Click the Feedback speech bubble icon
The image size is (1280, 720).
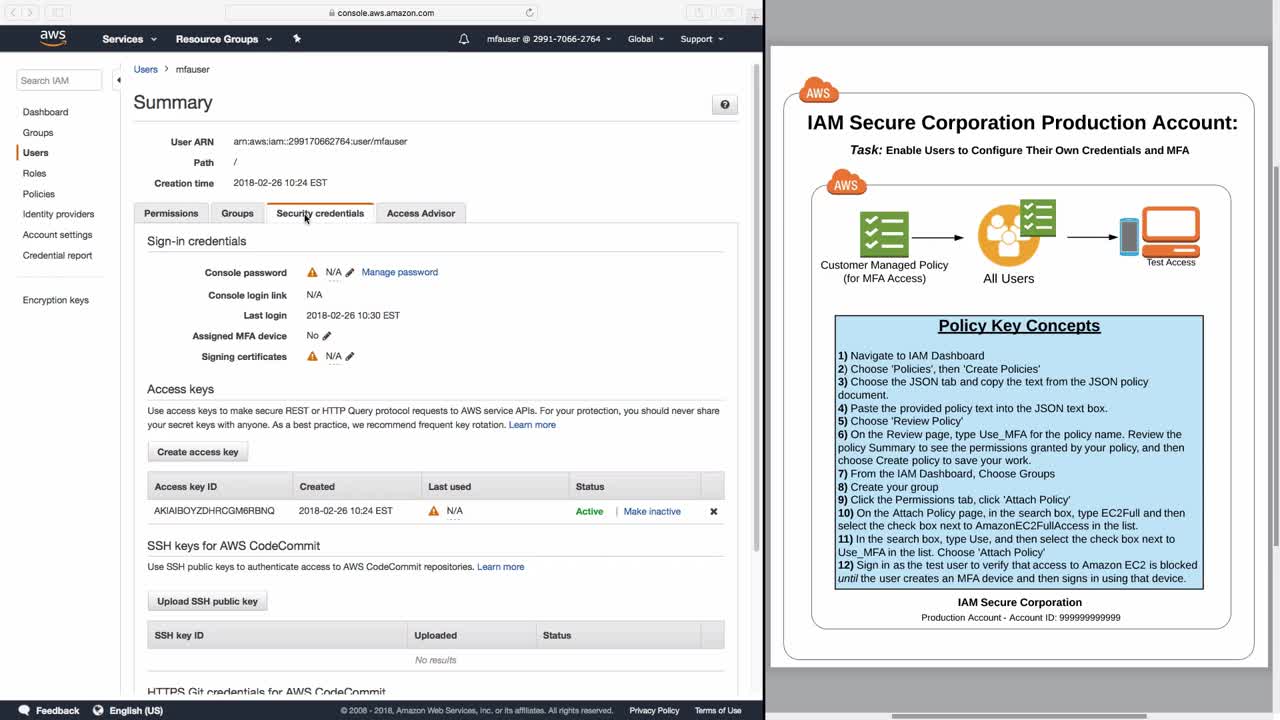(24, 710)
